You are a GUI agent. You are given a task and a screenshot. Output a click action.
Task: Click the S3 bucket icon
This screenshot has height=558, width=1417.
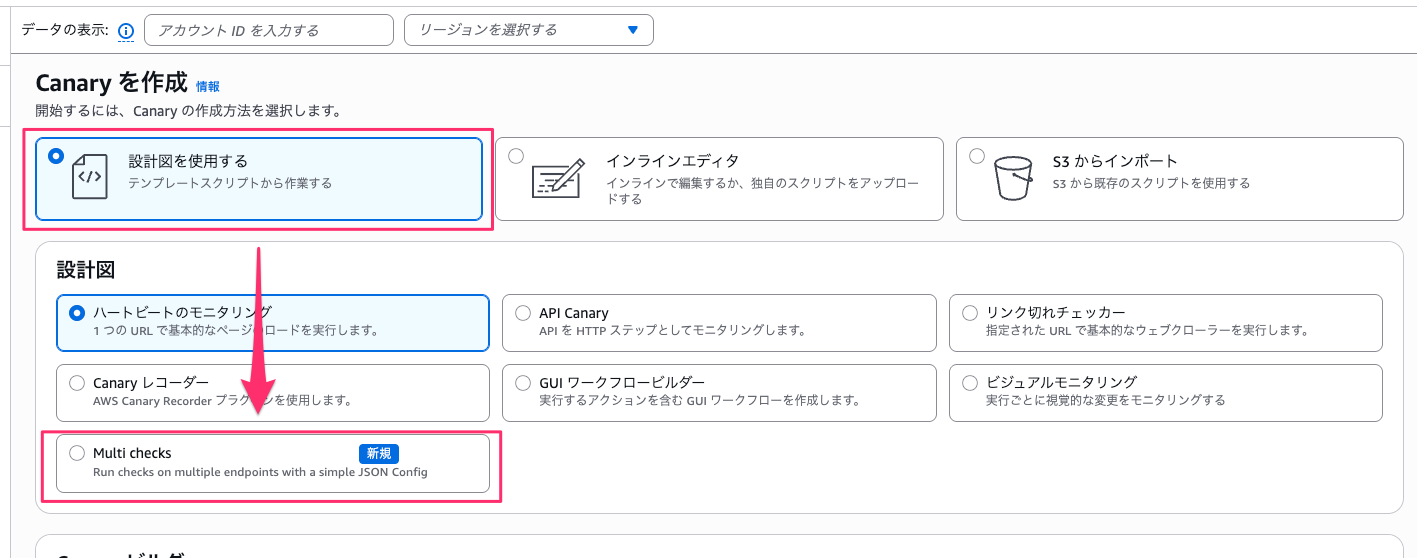(x=1011, y=178)
